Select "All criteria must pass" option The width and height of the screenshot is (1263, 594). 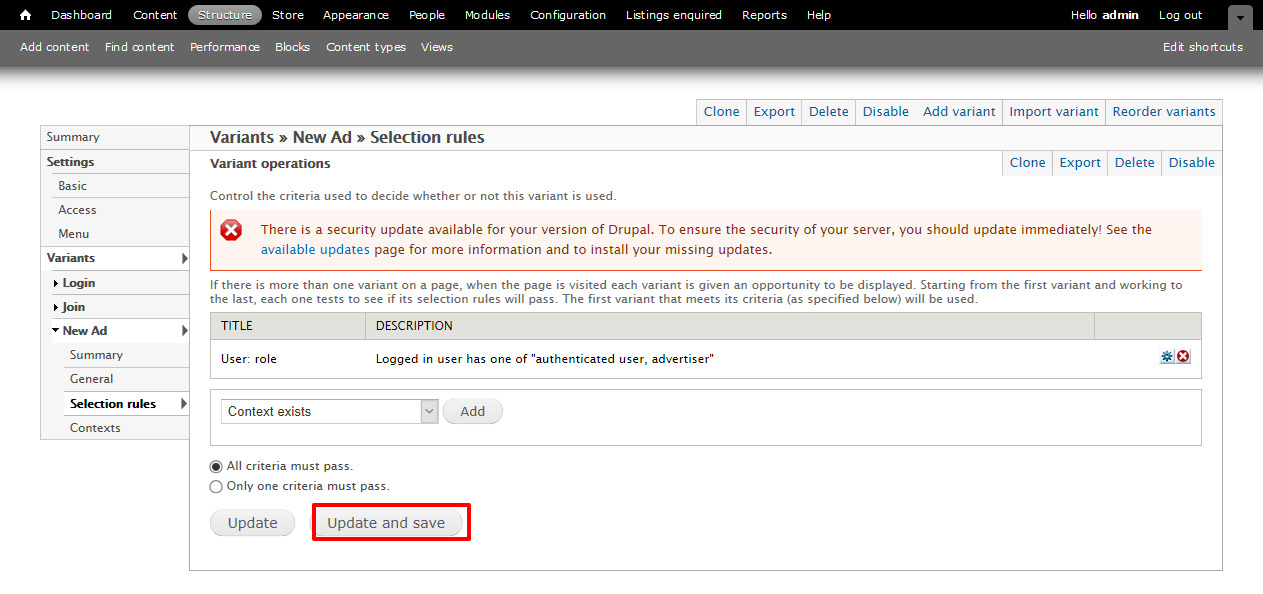pyautogui.click(x=216, y=466)
